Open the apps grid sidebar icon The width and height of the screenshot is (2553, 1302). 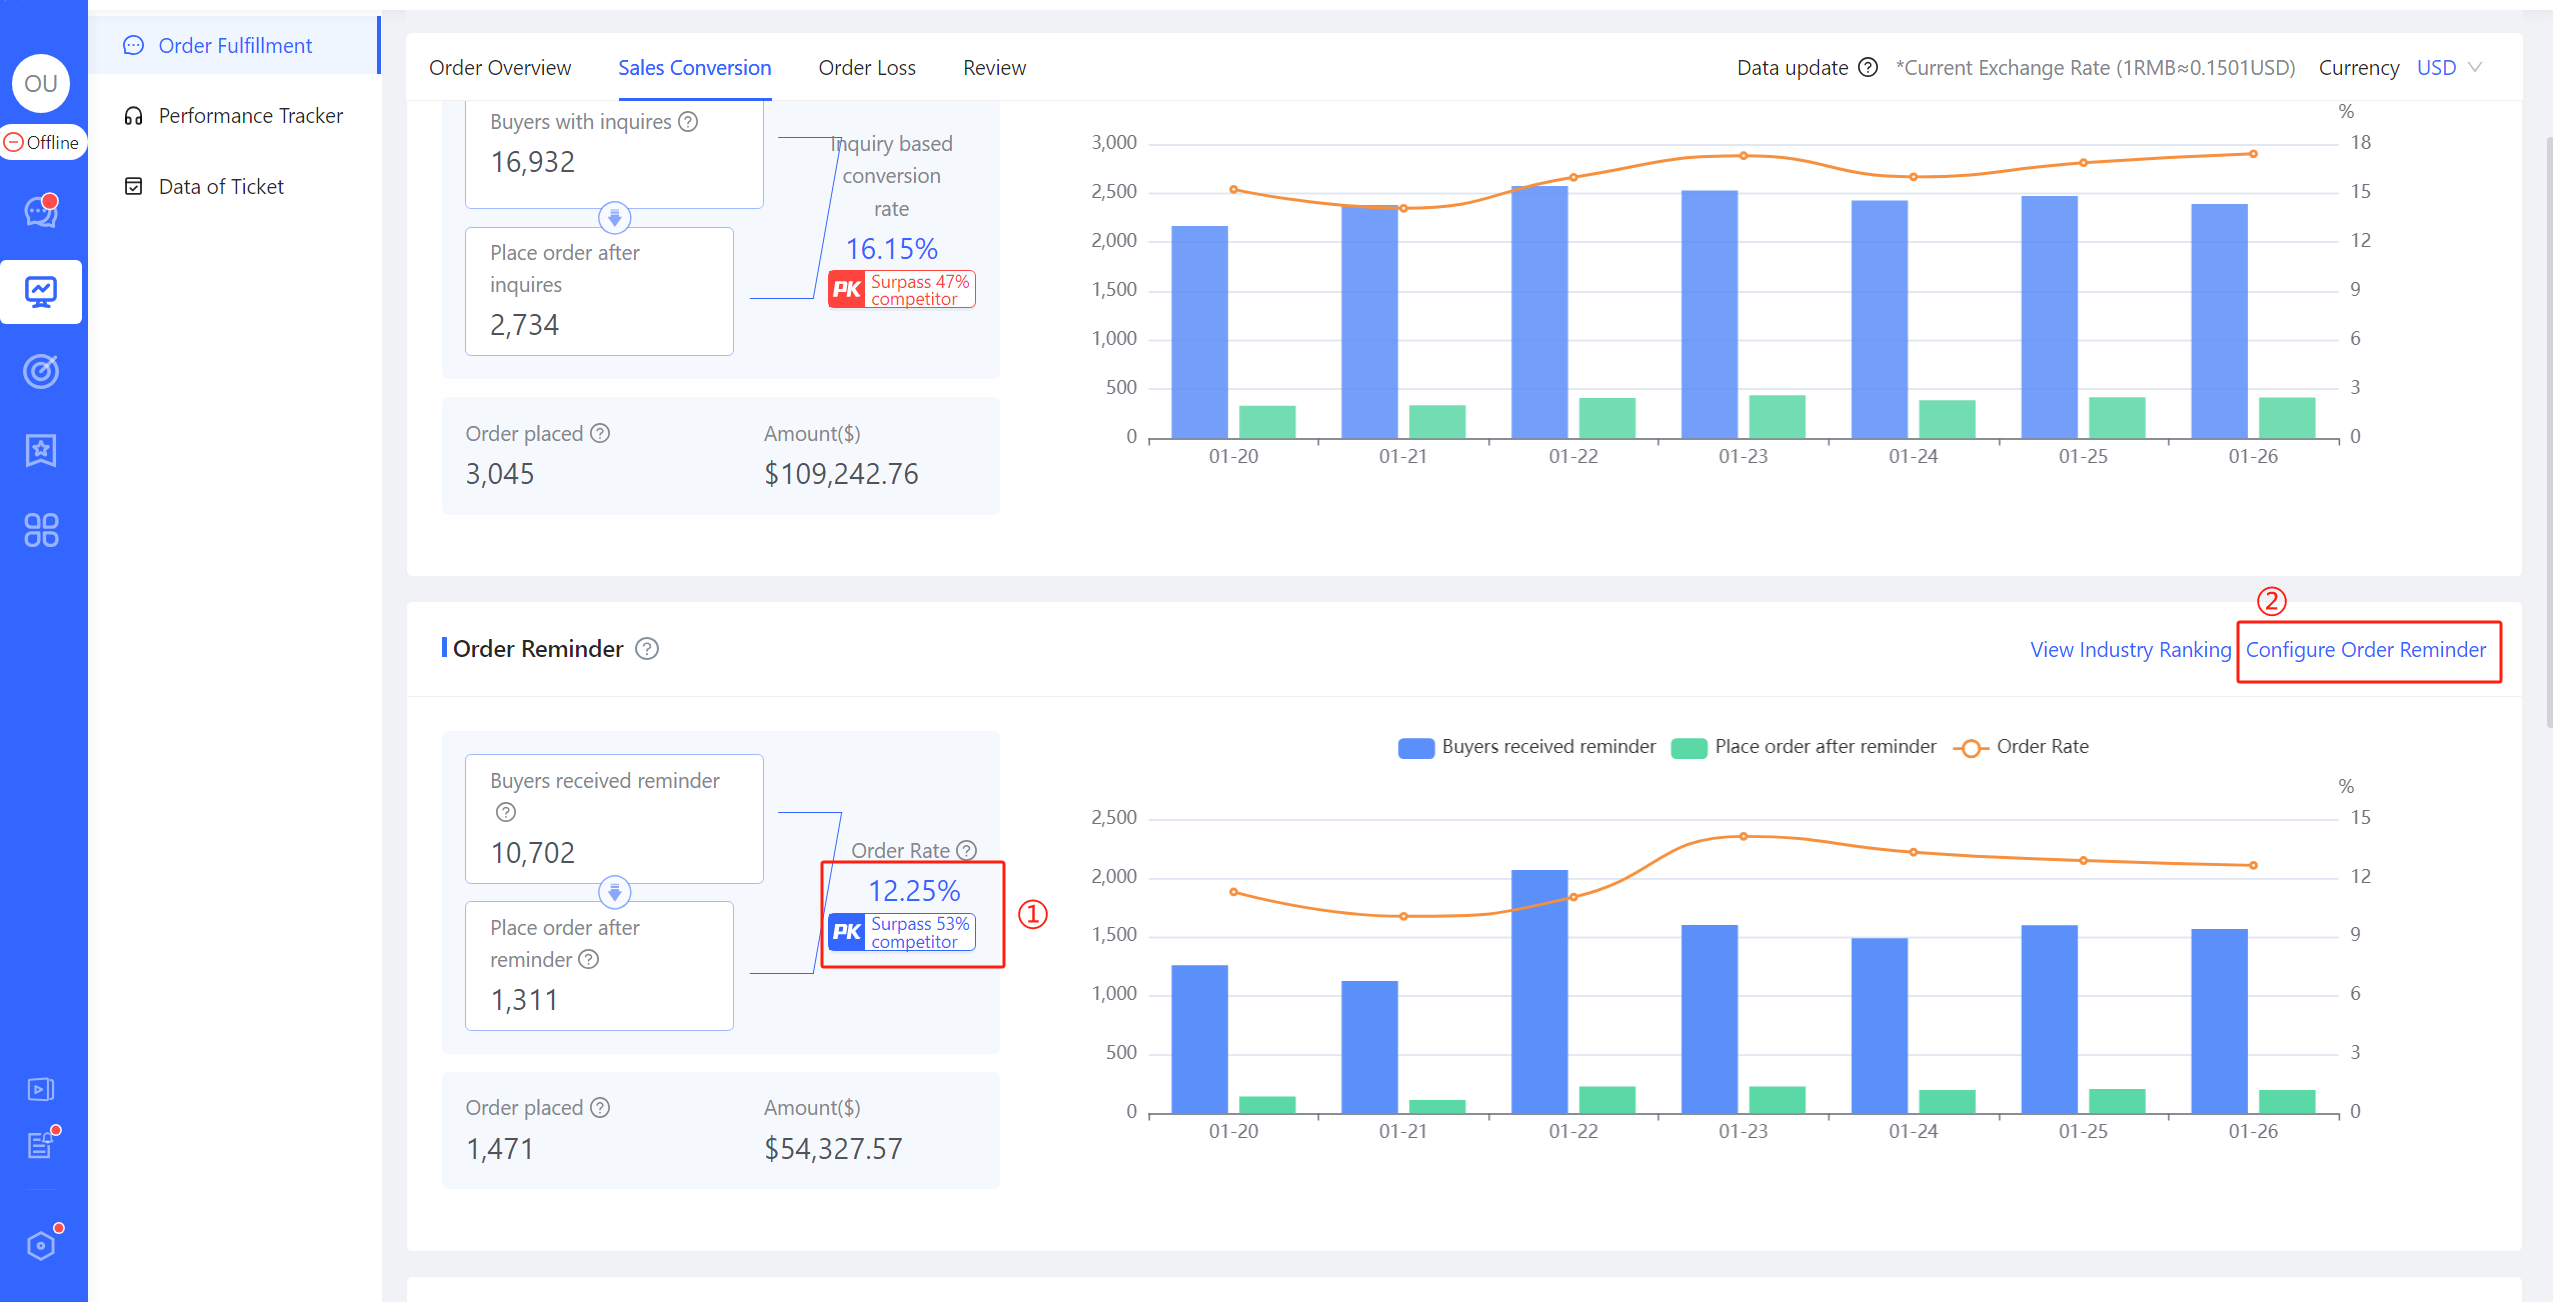41,529
